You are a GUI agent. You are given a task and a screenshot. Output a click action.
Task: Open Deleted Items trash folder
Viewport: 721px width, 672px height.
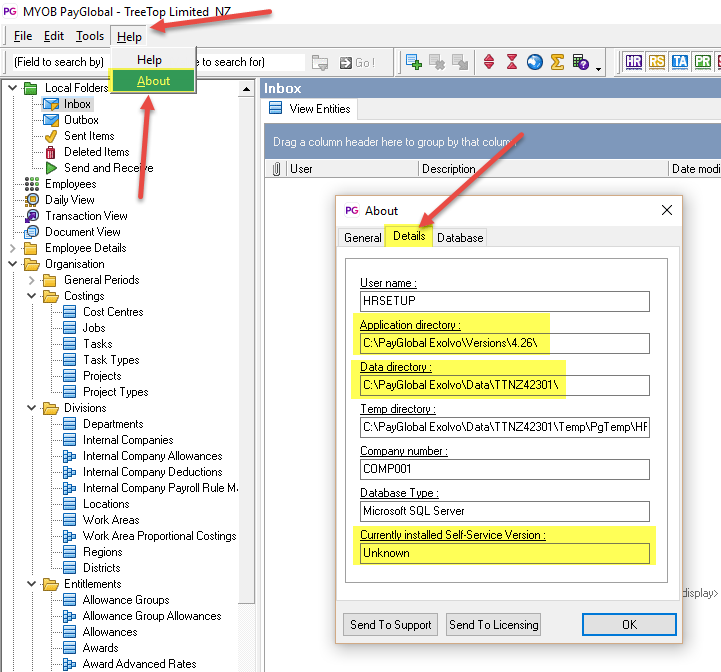click(97, 152)
